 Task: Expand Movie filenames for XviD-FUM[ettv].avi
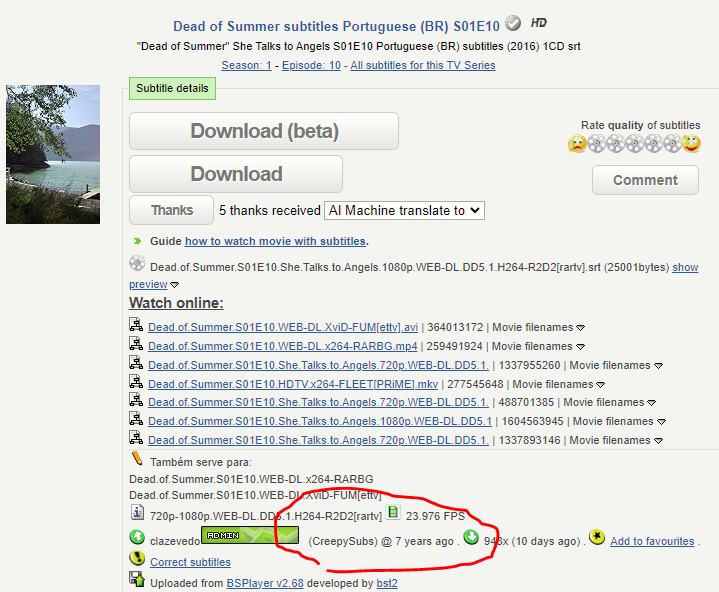[581, 328]
